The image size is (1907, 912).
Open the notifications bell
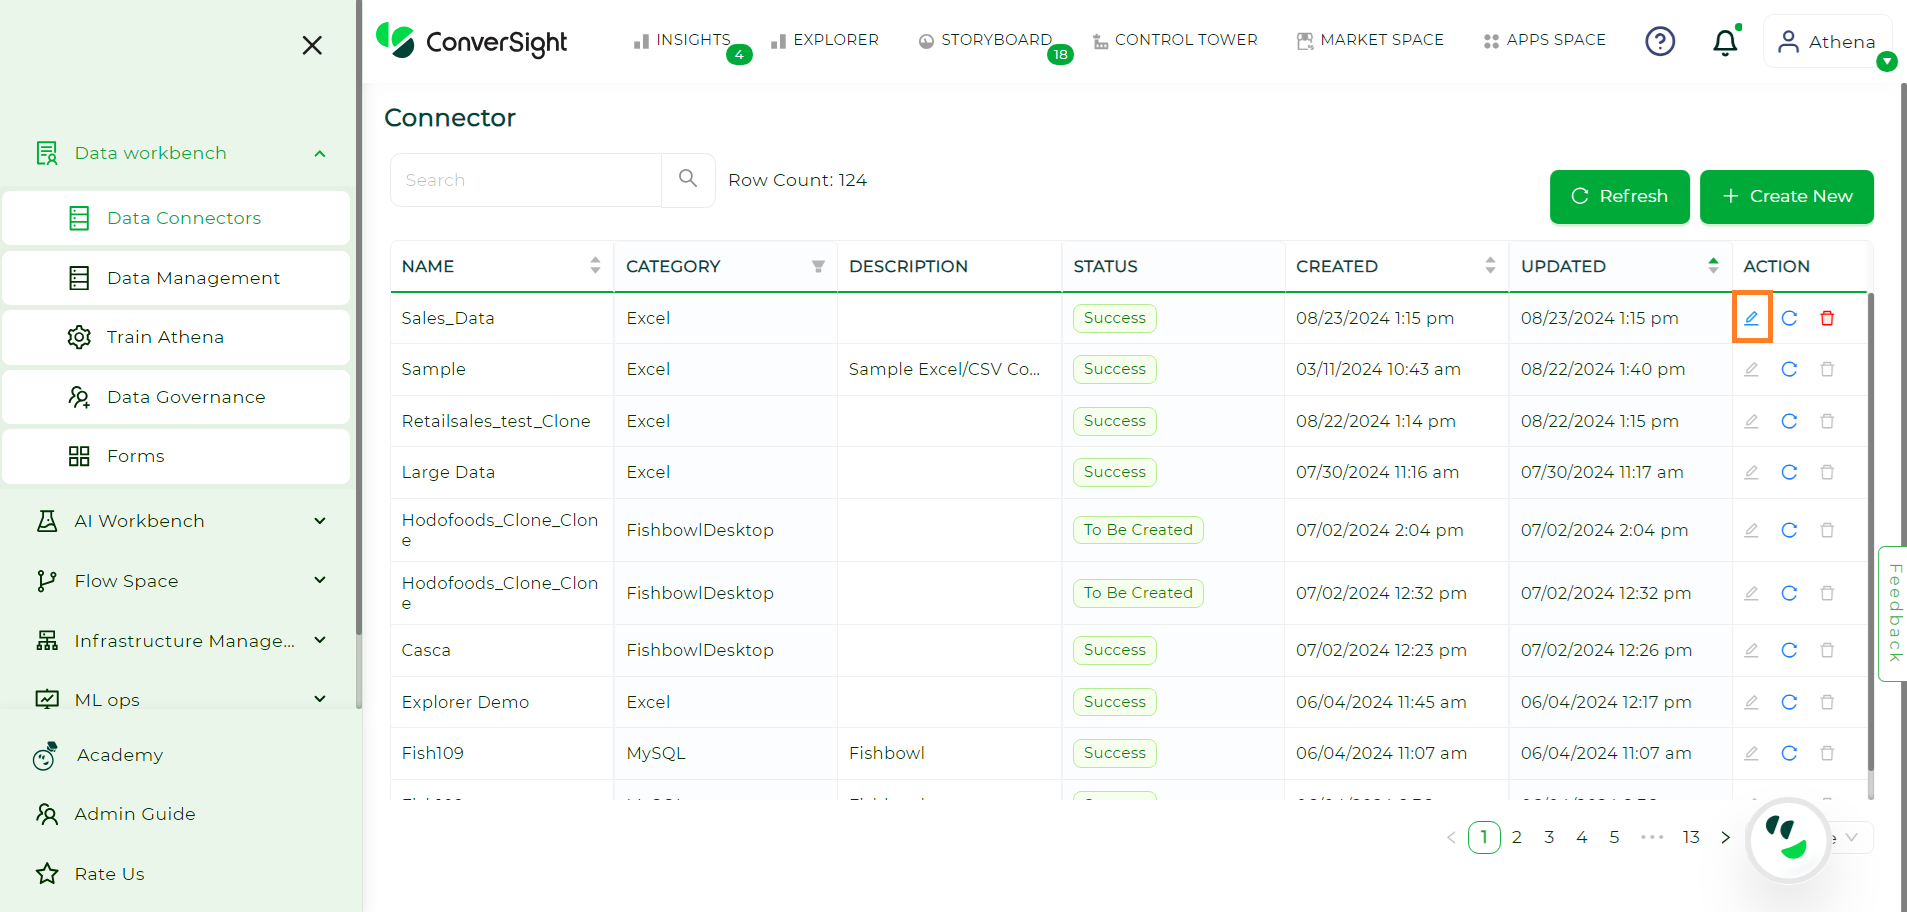point(1725,42)
